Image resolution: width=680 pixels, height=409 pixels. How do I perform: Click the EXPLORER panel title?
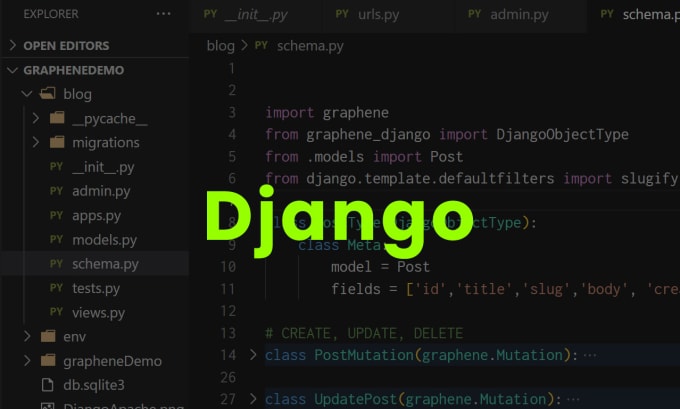pyautogui.click(x=51, y=14)
